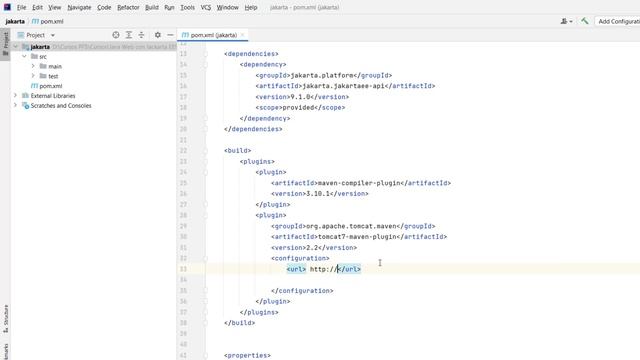The image size is (640, 360).
Task: Open the Run menu
Action: pos(169,7)
